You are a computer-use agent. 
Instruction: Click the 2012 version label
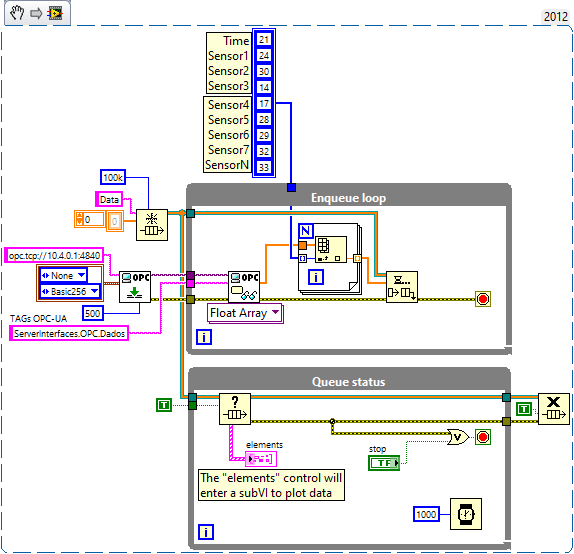556,16
